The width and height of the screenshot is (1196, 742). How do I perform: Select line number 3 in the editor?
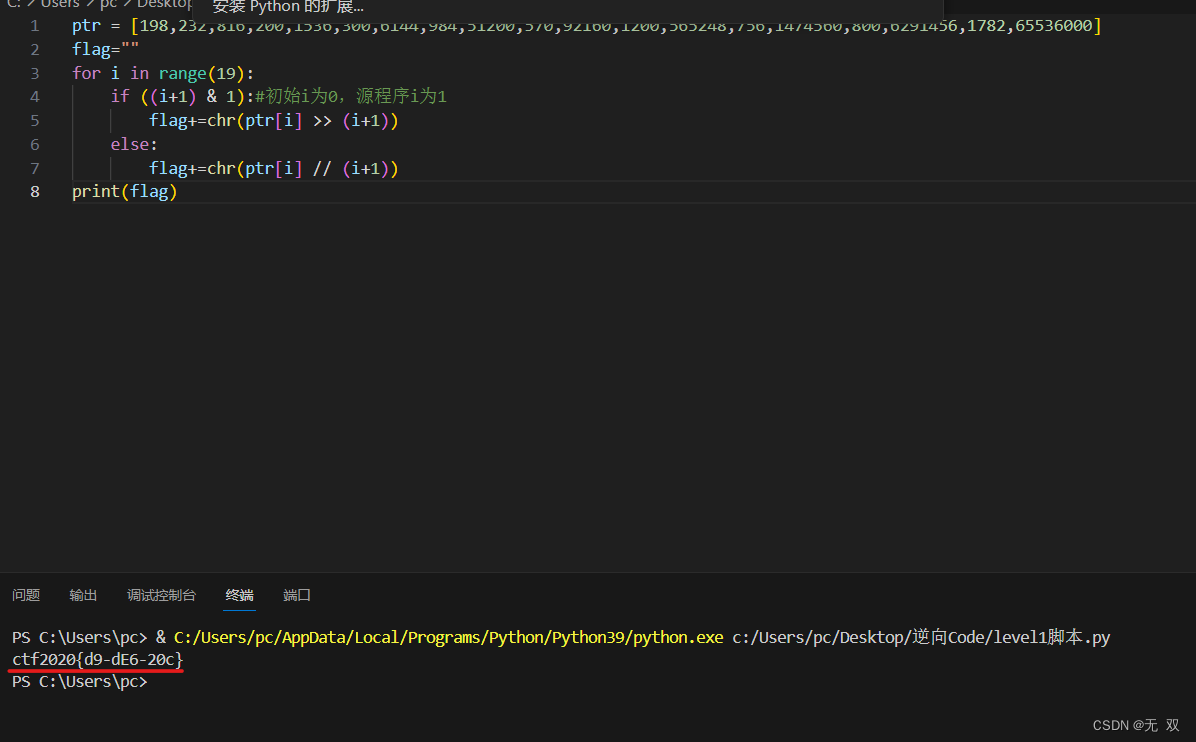click(x=35, y=72)
